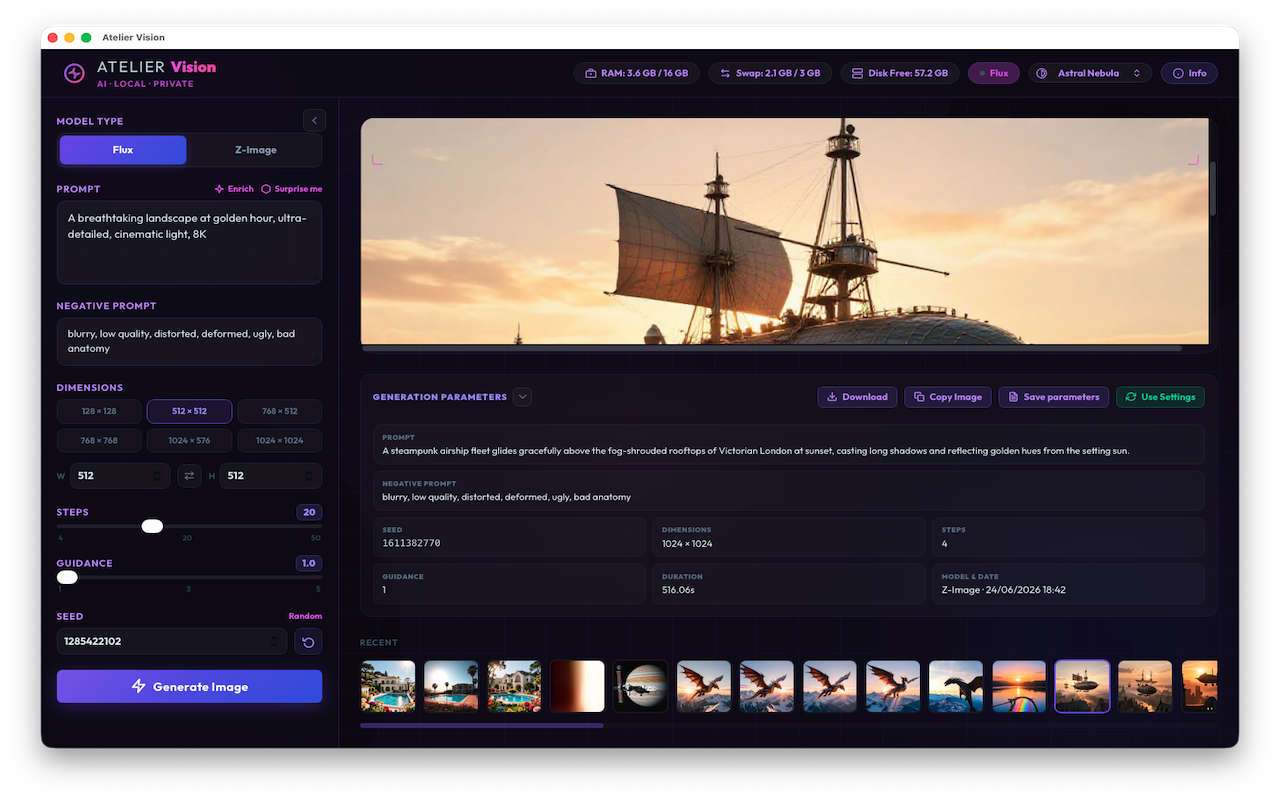The image size is (1280, 800).
Task: Copy Image to clipboard
Action: pyautogui.click(x=948, y=397)
